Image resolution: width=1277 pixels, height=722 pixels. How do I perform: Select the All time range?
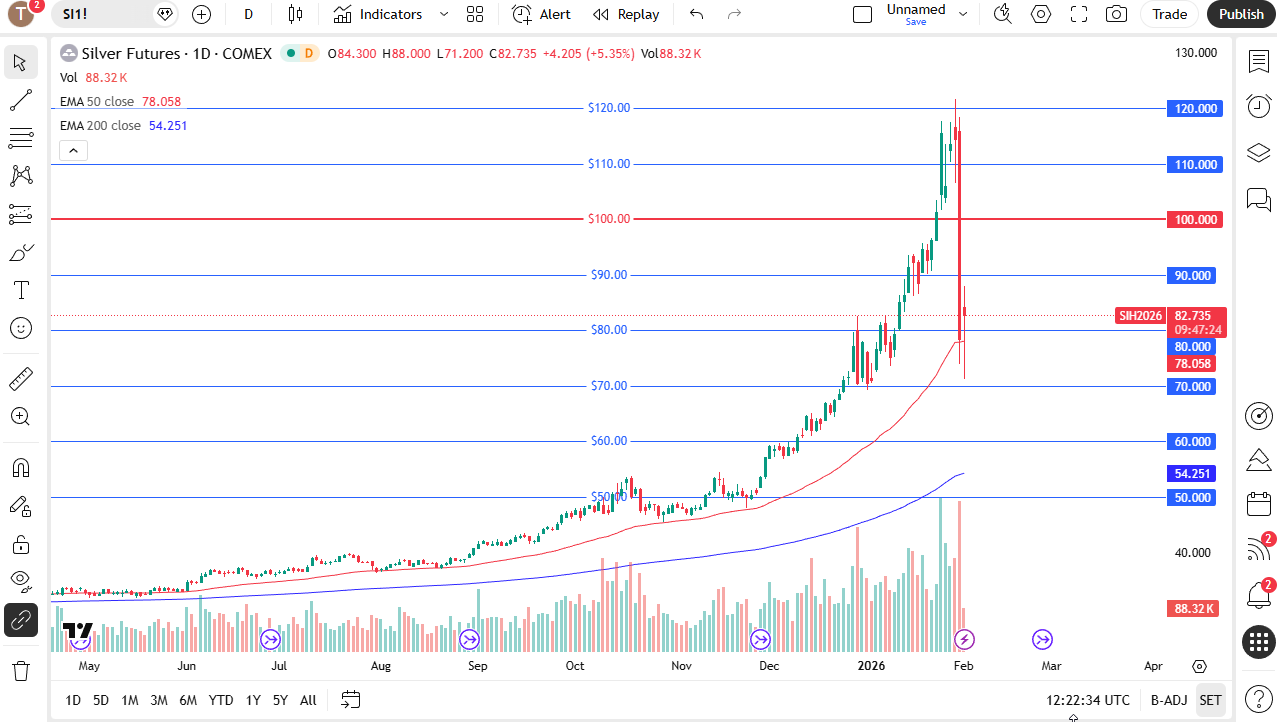pos(308,700)
